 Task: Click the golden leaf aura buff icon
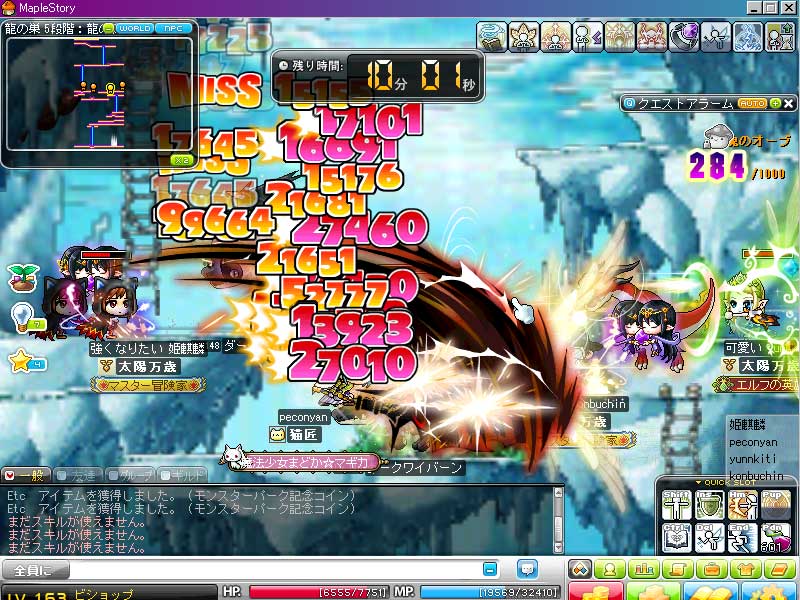pos(524,37)
